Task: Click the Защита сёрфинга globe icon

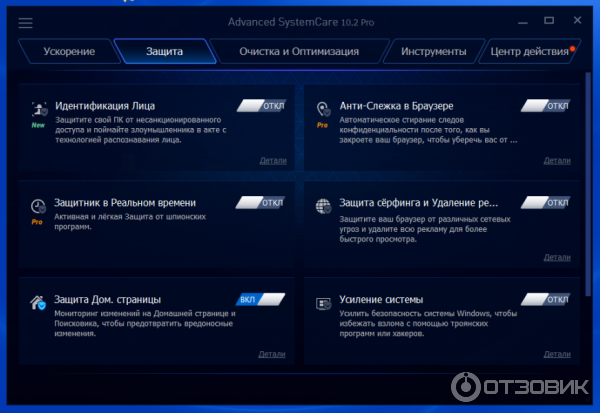Action: pos(323,205)
